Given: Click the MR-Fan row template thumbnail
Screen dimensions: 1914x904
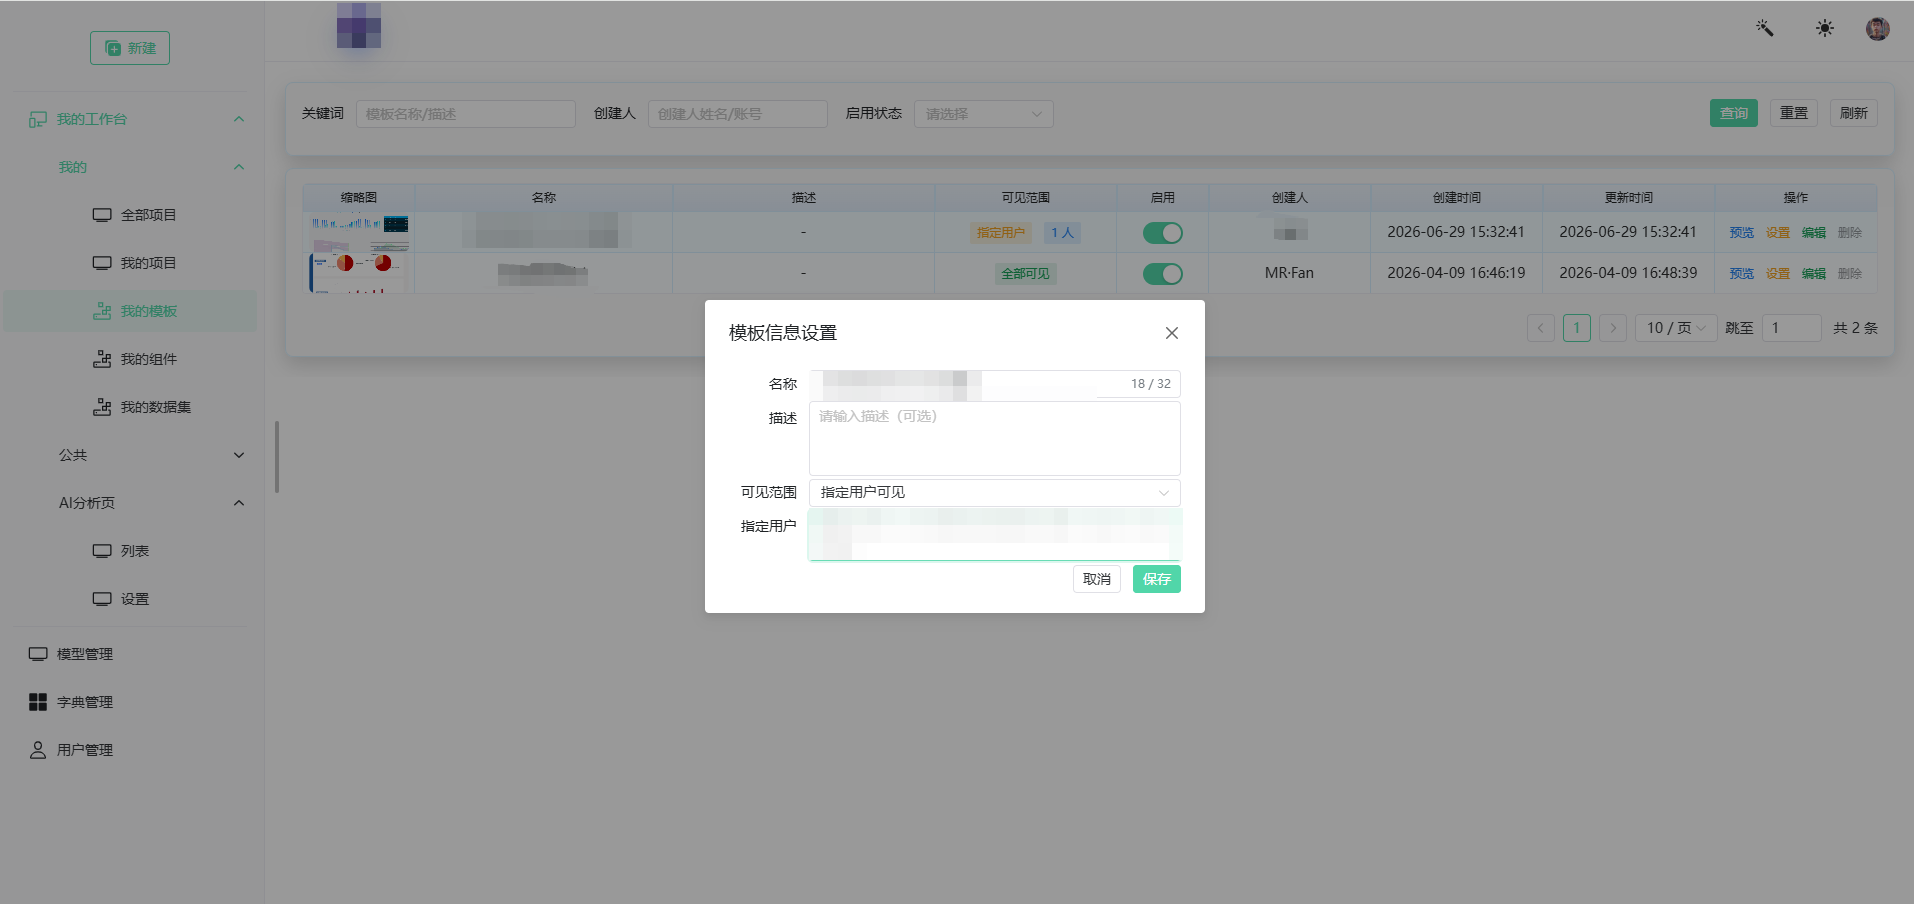Looking at the screenshot, I should 359,273.
